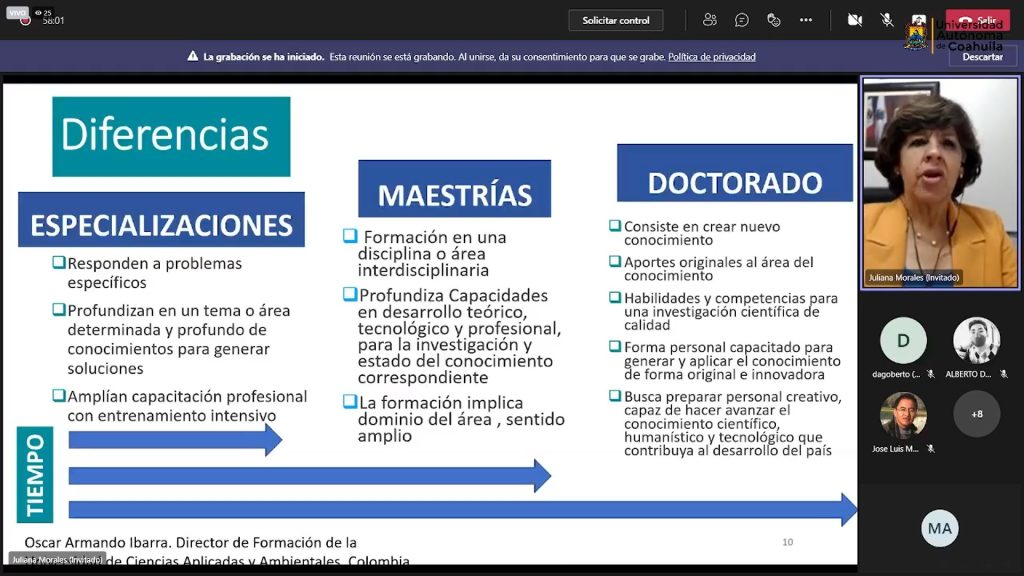Select Juliana Morales video tile
The image size is (1024, 576).
pyautogui.click(x=940, y=183)
